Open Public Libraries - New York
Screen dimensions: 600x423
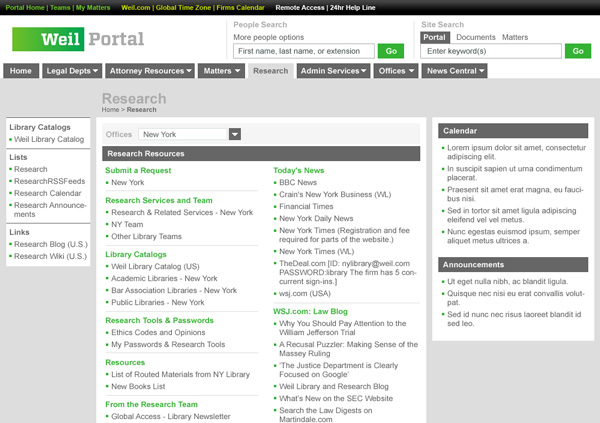pyautogui.click(x=158, y=302)
